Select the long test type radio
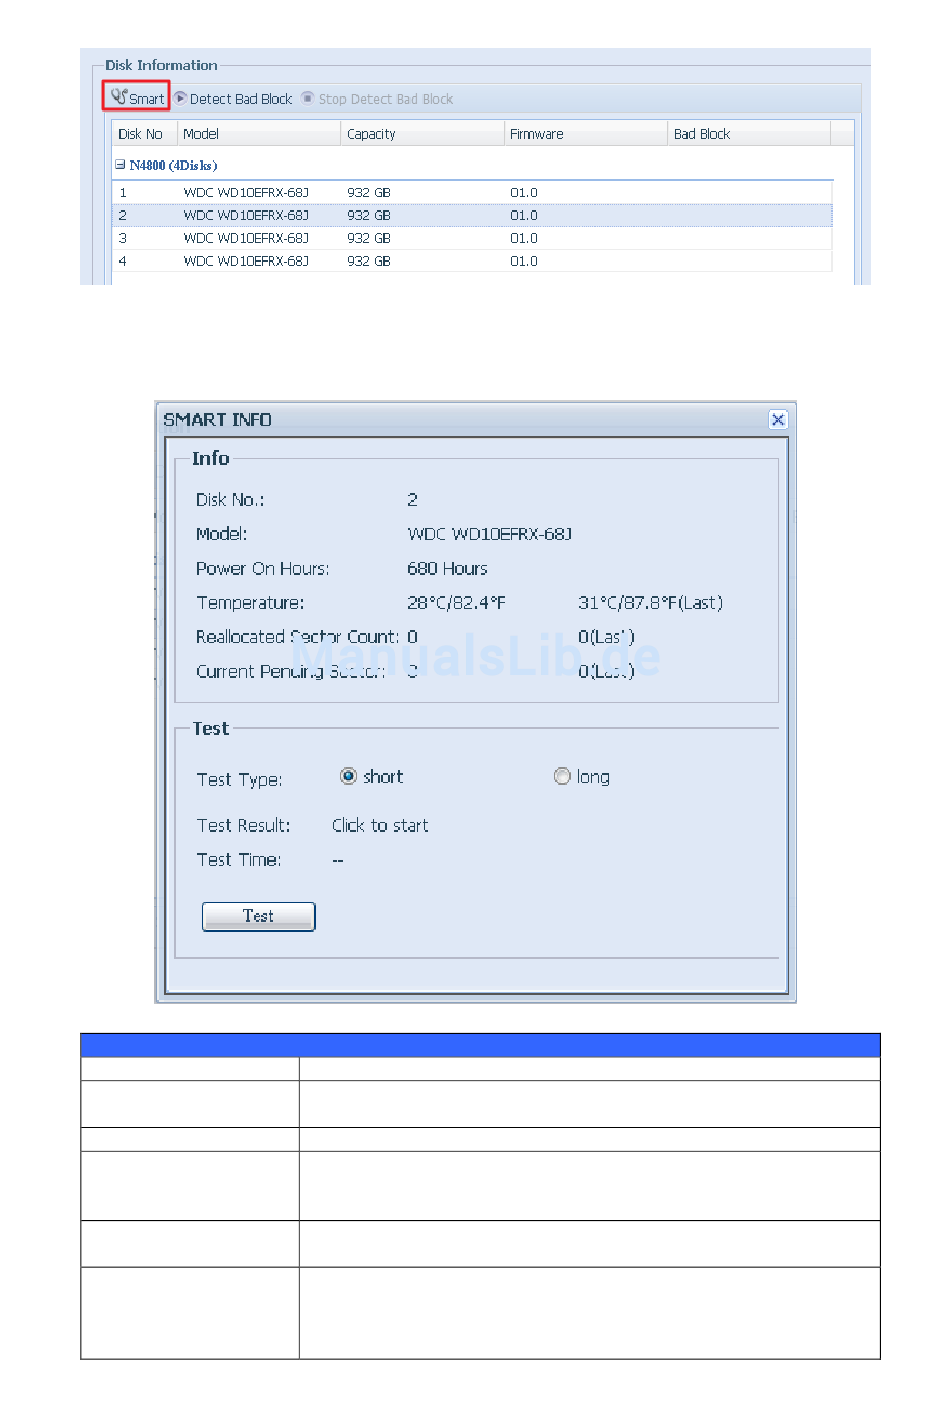 [562, 776]
